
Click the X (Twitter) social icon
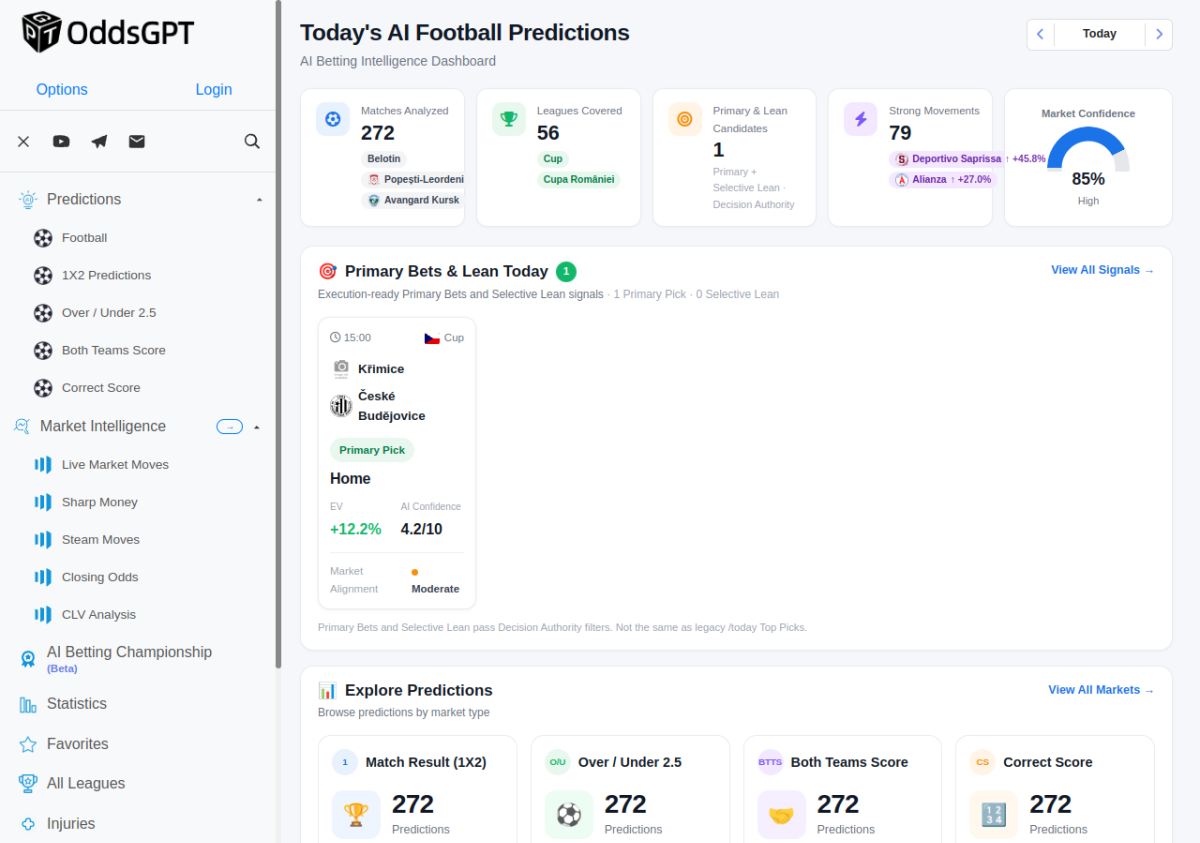(24, 142)
